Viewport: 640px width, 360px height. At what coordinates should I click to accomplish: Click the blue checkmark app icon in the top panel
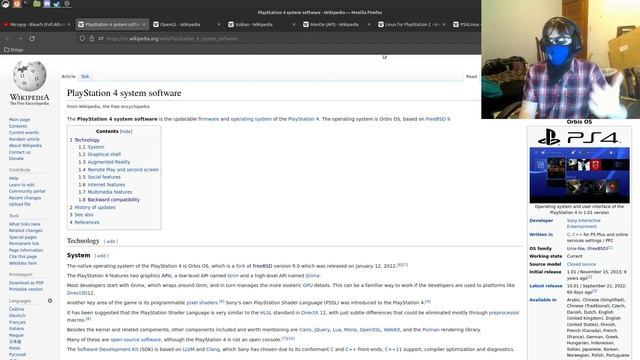point(57,4)
